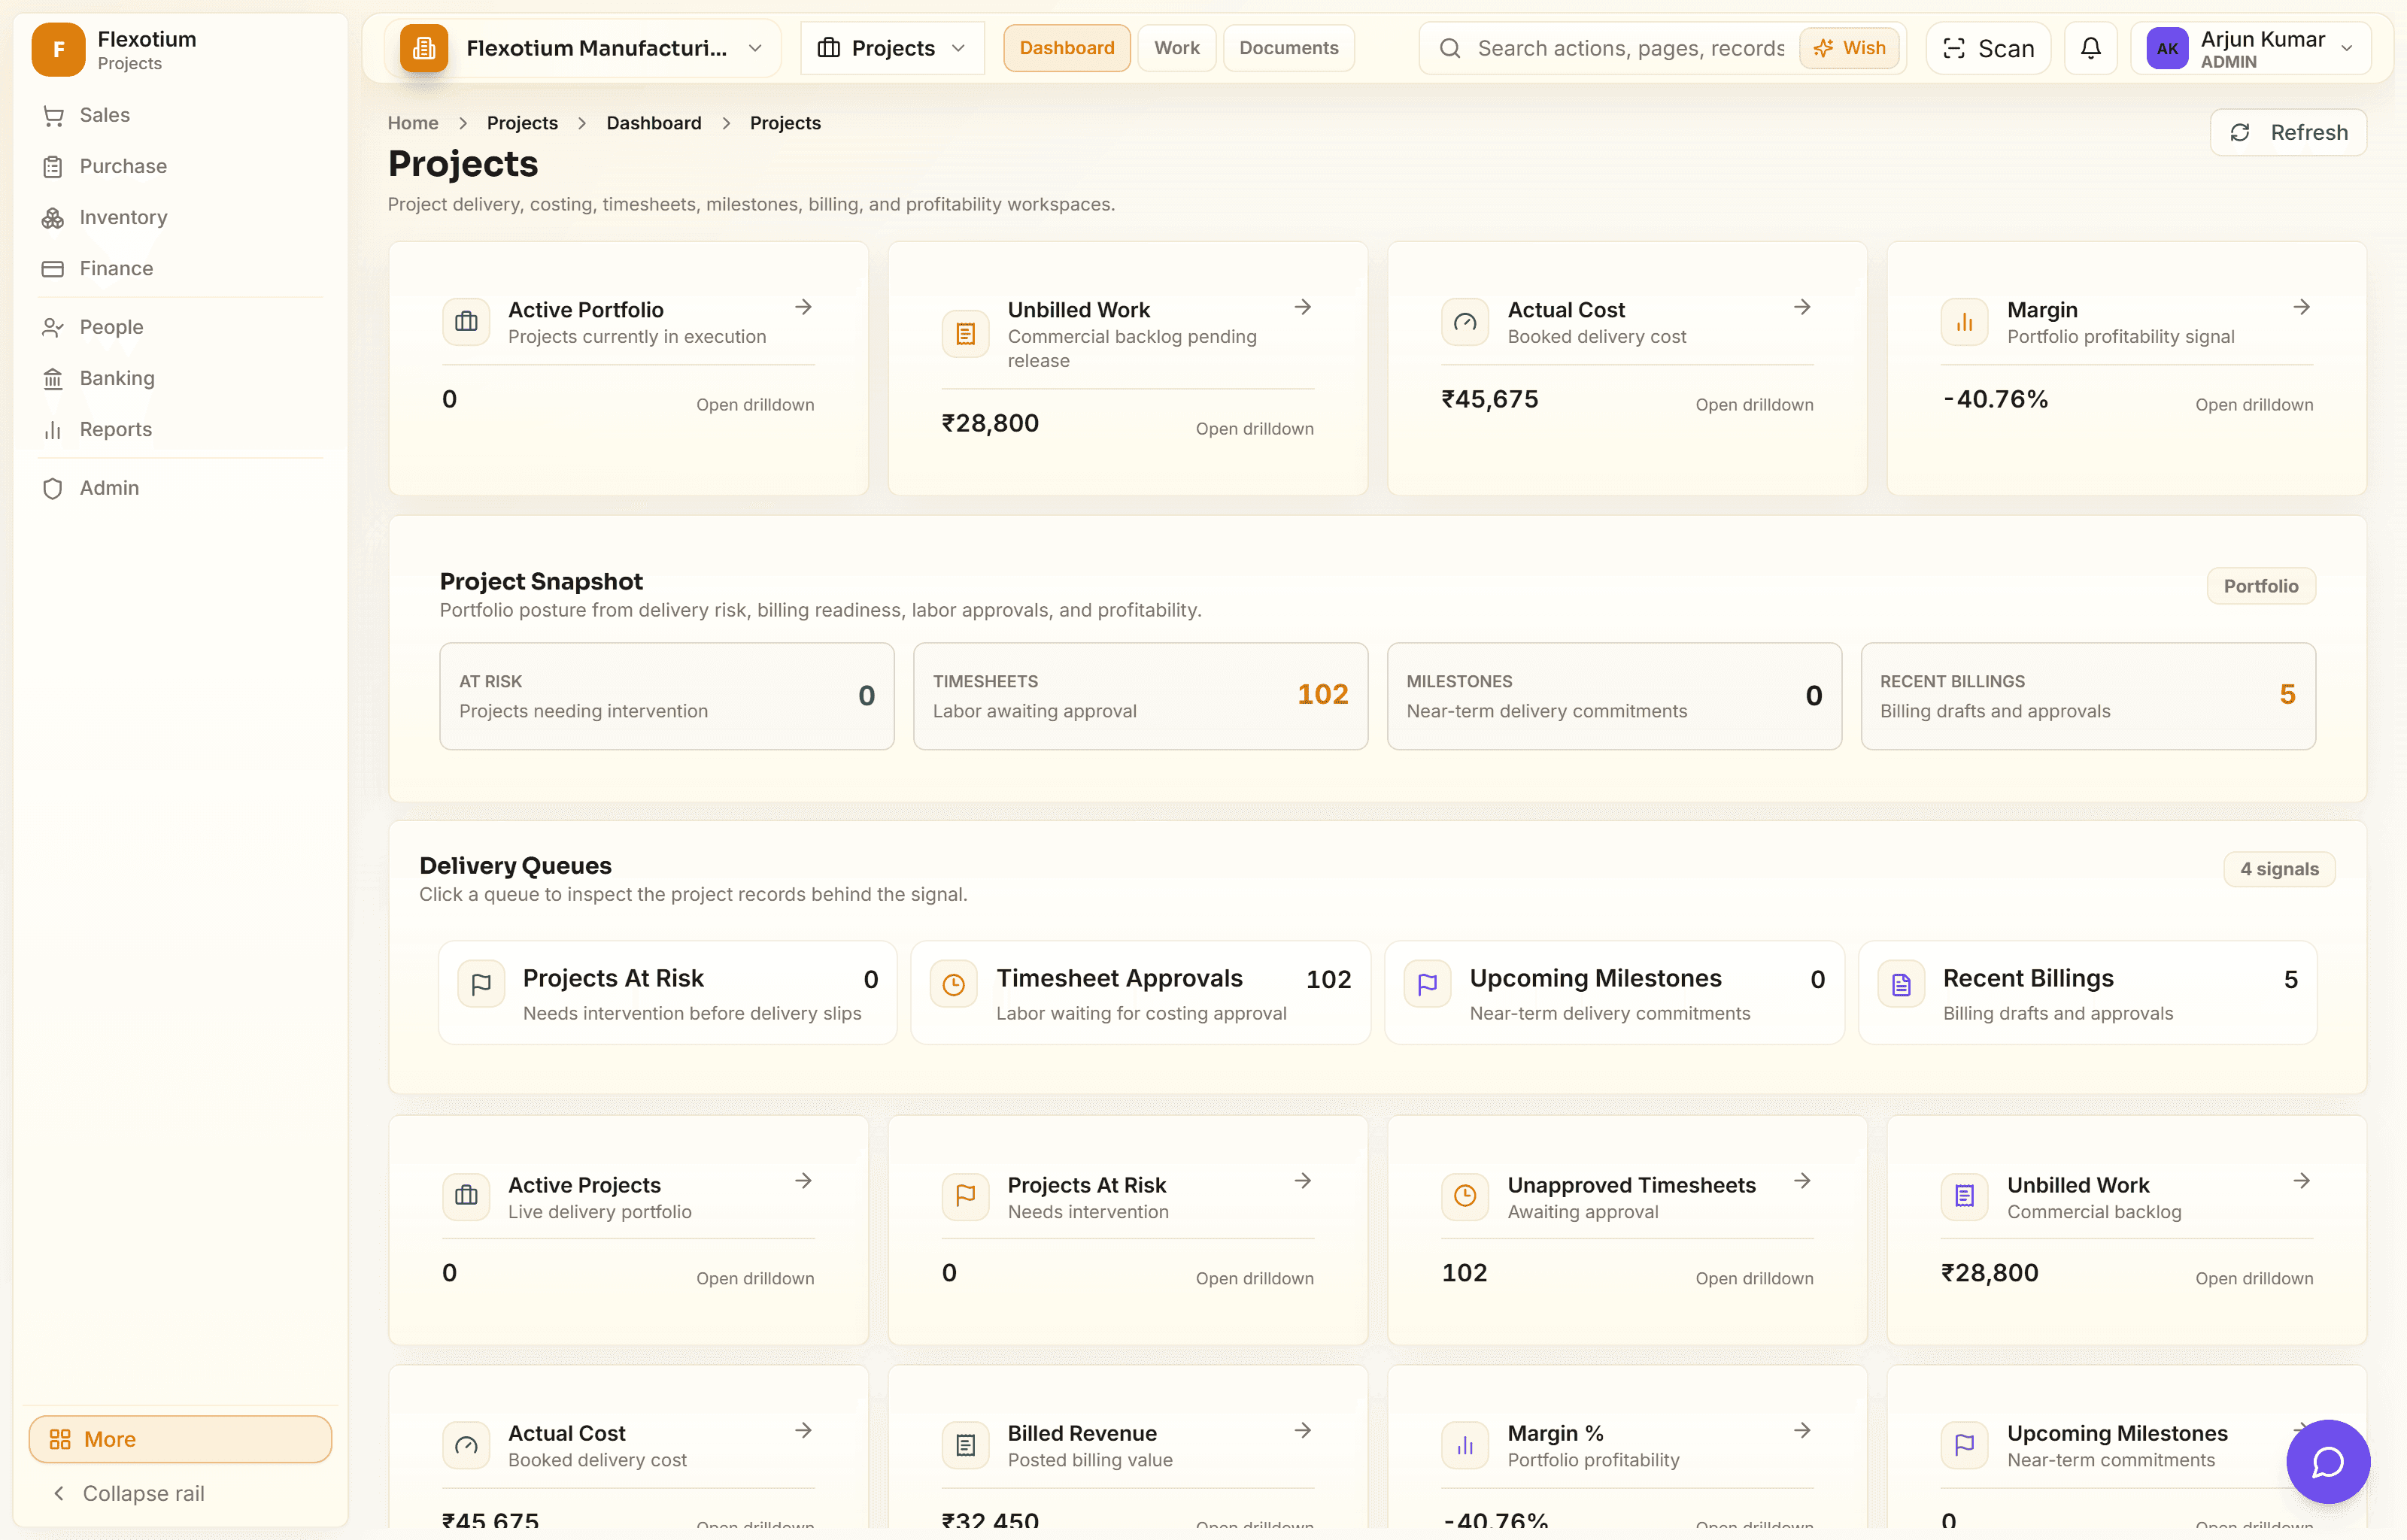Viewport: 2407px width, 1540px height.
Task: Click the top Unbilled Work card arrow
Action: tap(1303, 307)
